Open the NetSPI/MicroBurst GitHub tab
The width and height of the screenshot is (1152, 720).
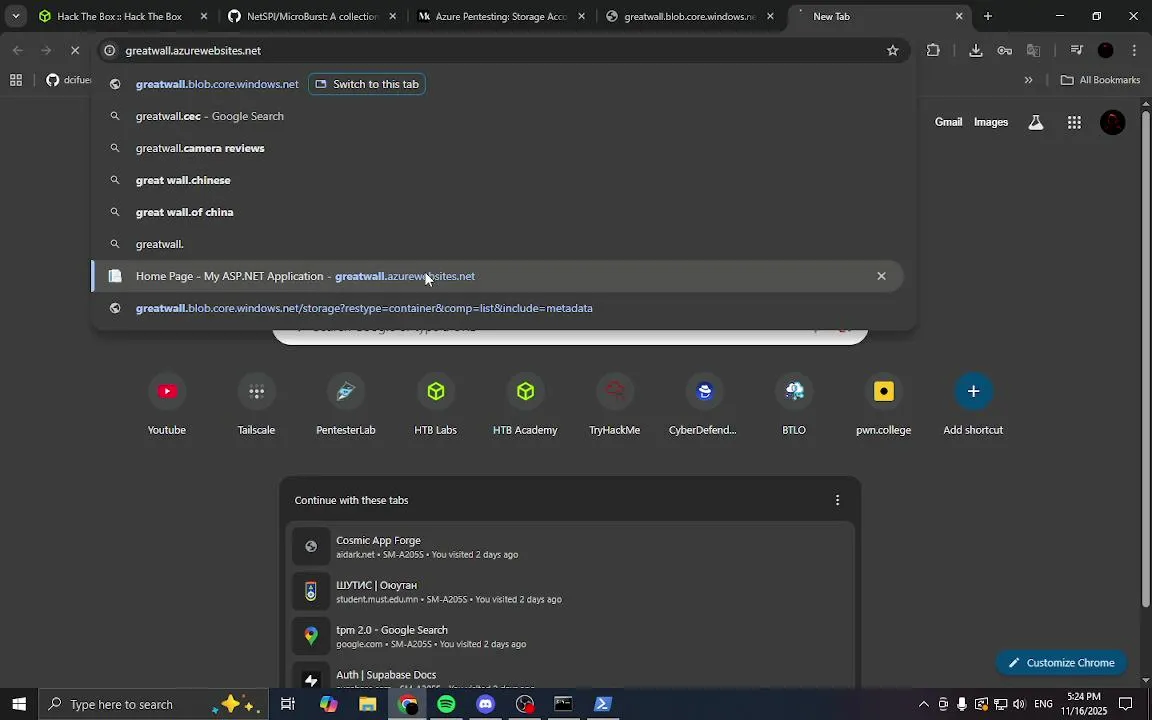[312, 16]
